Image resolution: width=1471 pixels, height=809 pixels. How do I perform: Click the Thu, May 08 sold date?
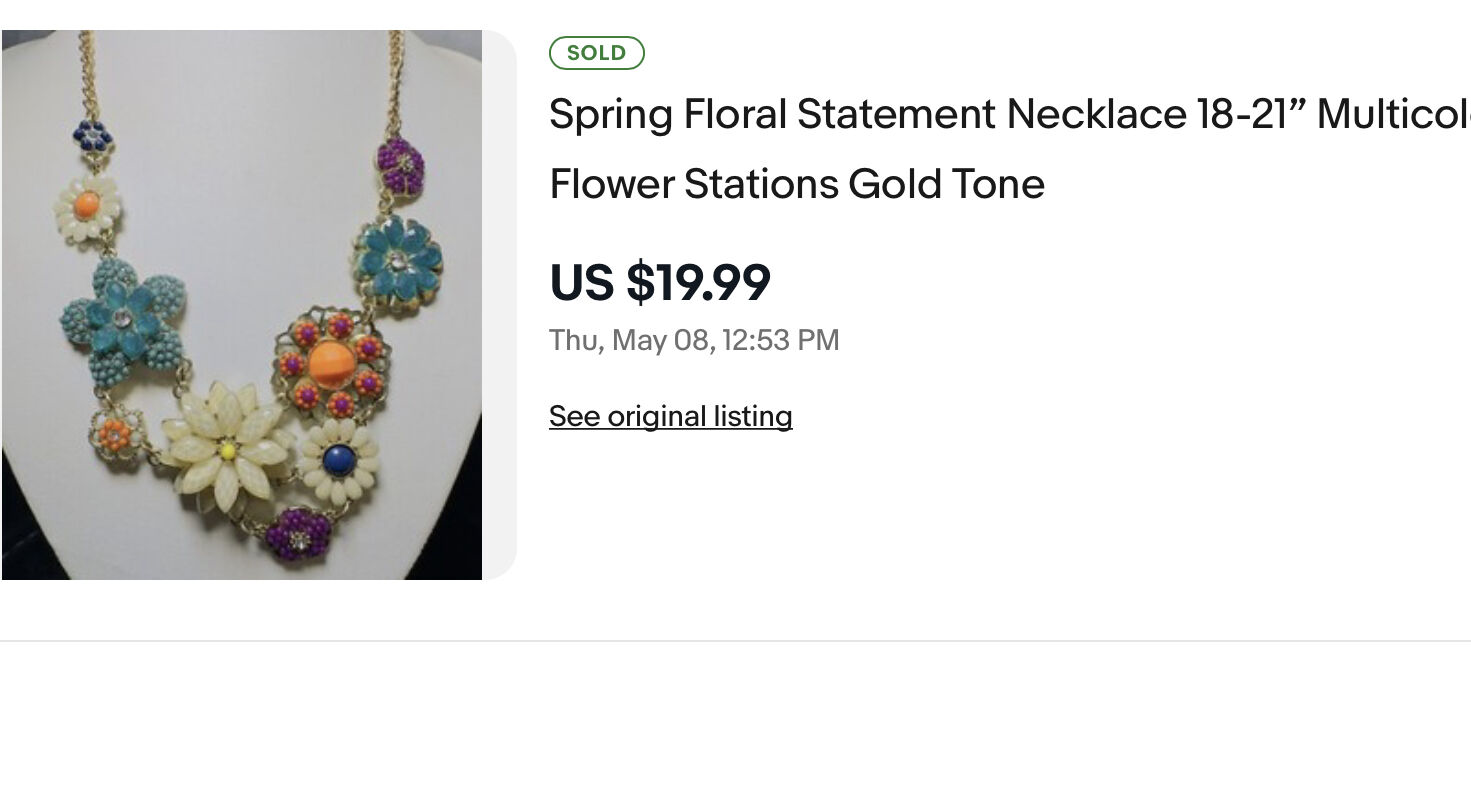click(694, 340)
